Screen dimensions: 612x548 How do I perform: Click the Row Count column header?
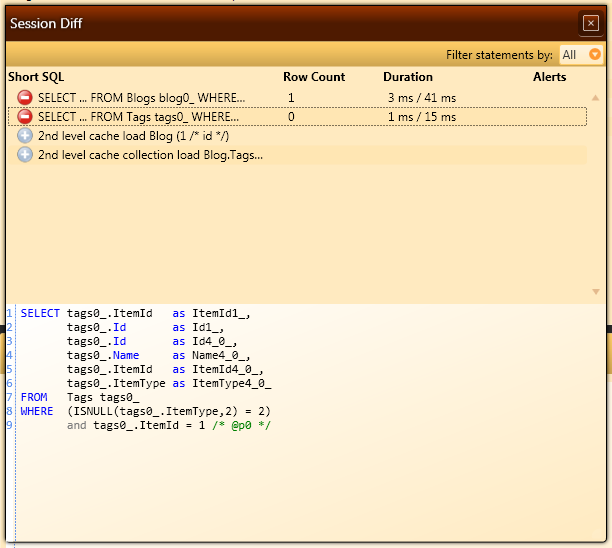point(314,77)
